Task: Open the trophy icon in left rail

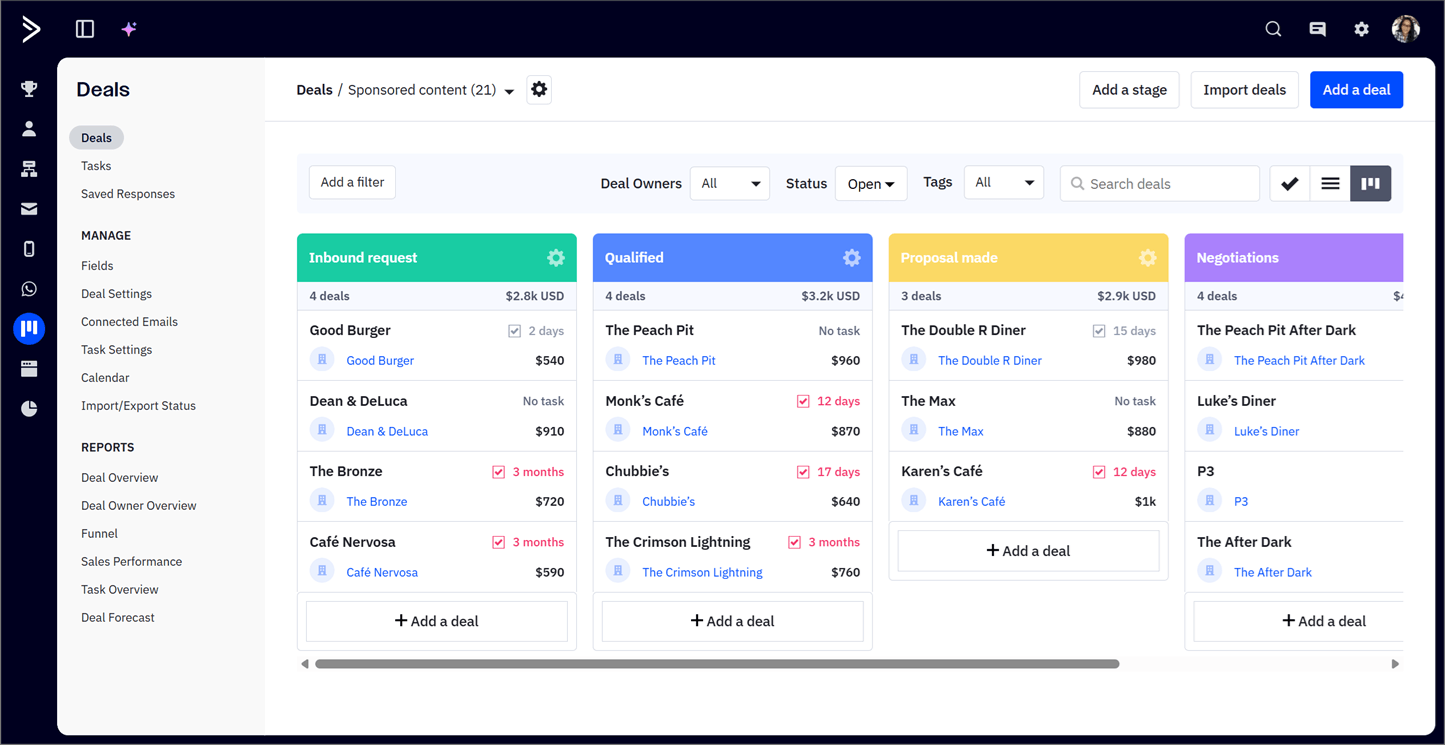Action: click(x=29, y=89)
